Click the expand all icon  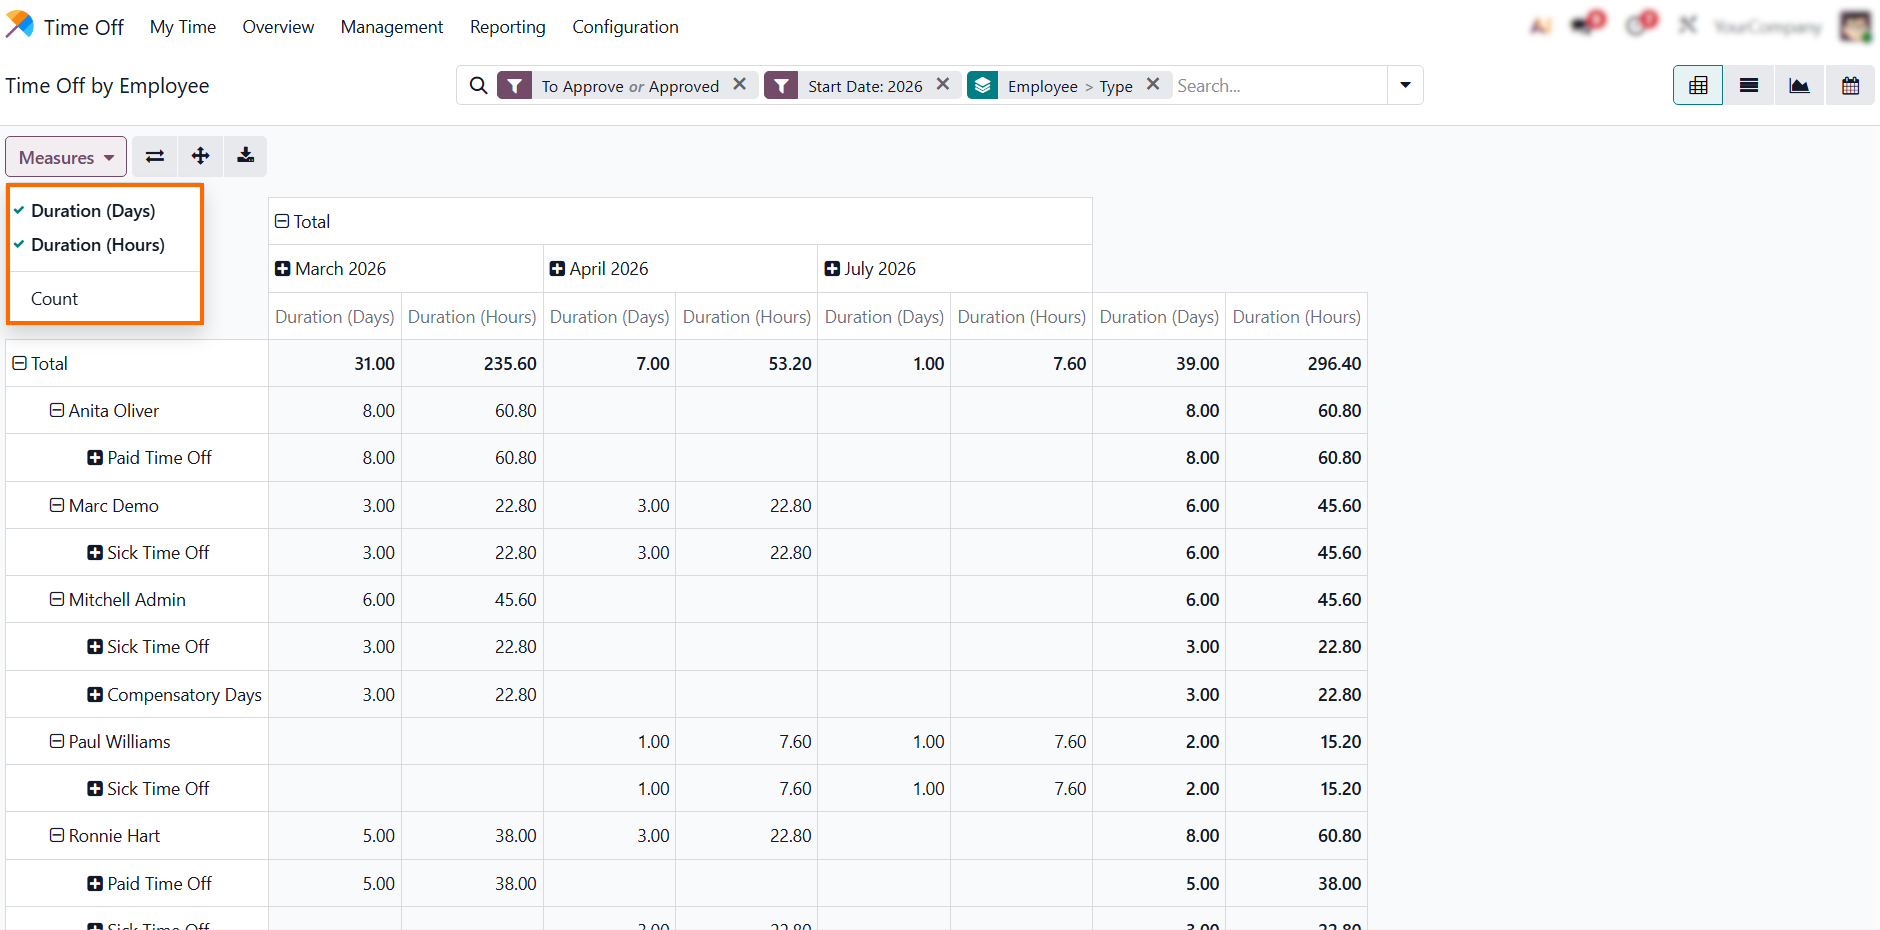pos(200,156)
